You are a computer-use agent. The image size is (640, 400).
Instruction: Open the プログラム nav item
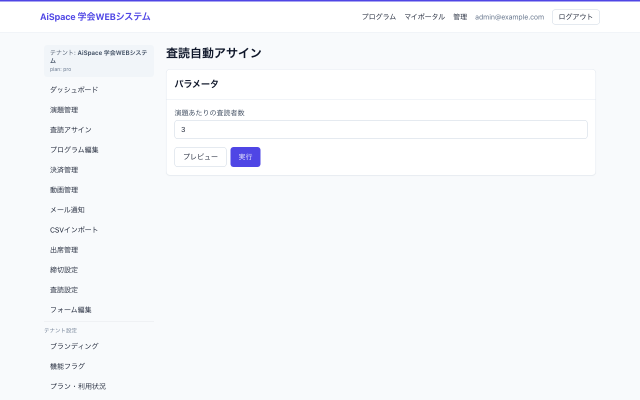point(379,17)
